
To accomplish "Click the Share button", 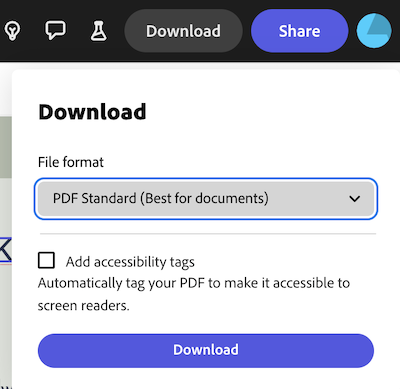I will point(299,31).
